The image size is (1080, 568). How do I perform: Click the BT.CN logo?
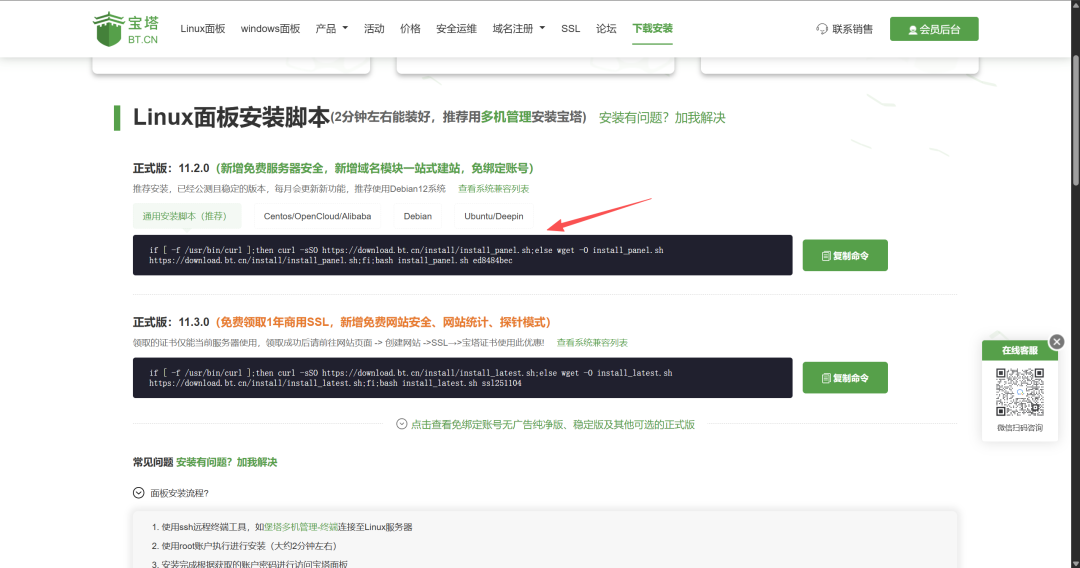point(125,29)
